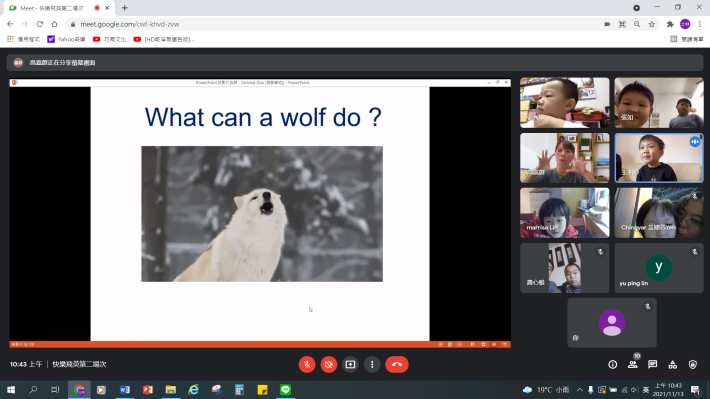Click the teacher's video tile with raised hands
The width and height of the screenshot is (710, 399).
(x=565, y=158)
